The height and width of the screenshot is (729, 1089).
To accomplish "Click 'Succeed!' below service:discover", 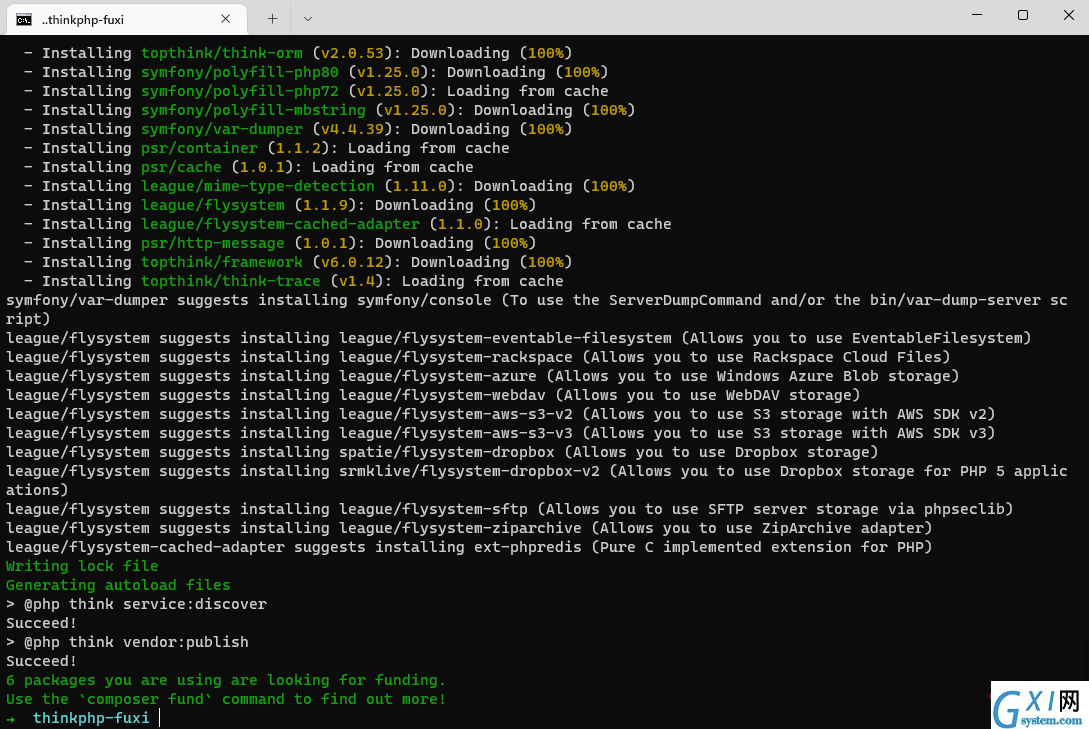I will [x=41, y=623].
